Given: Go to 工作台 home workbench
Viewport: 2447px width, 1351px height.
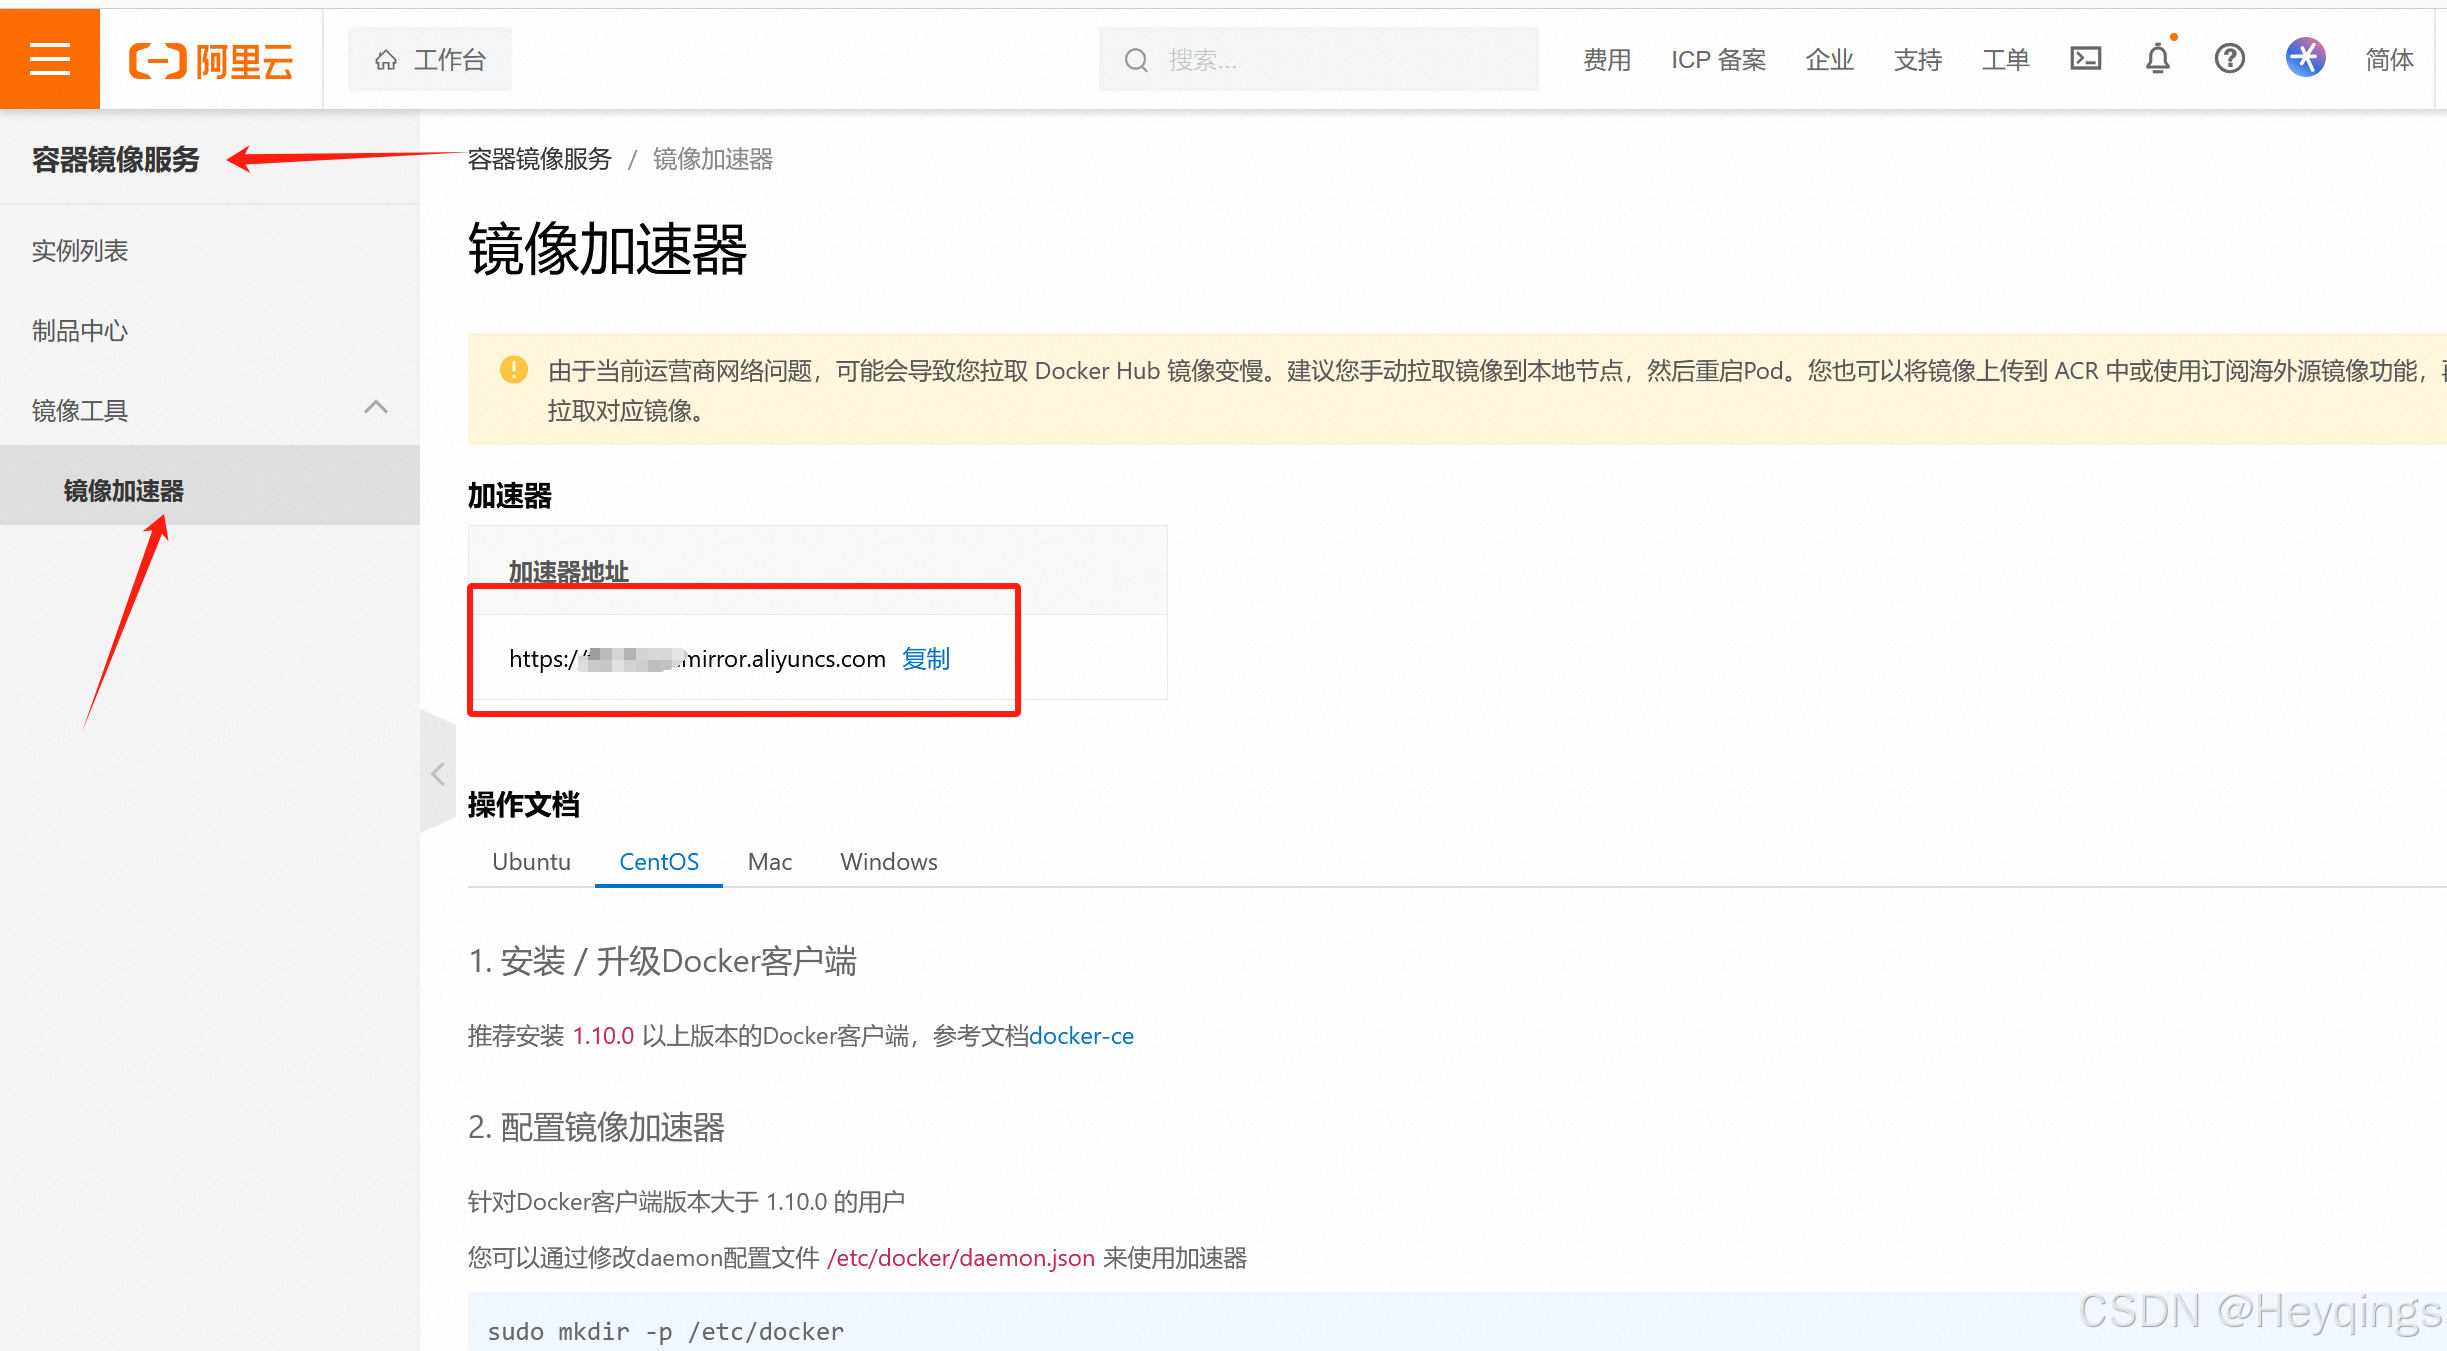Looking at the screenshot, I should click(430, 60).
